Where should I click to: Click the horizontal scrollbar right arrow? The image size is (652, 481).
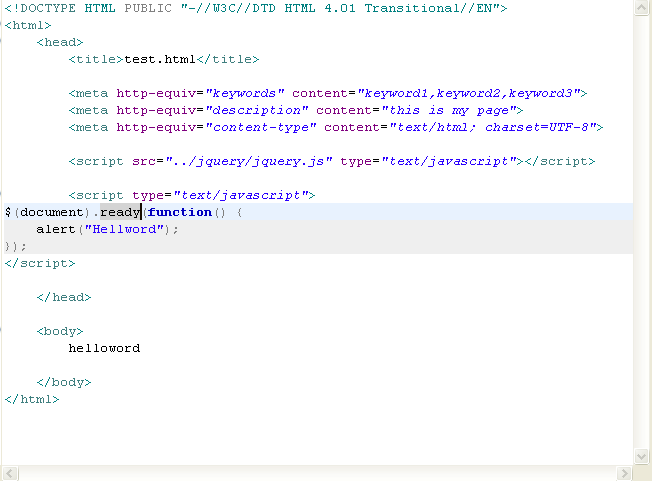coord(624,474)
